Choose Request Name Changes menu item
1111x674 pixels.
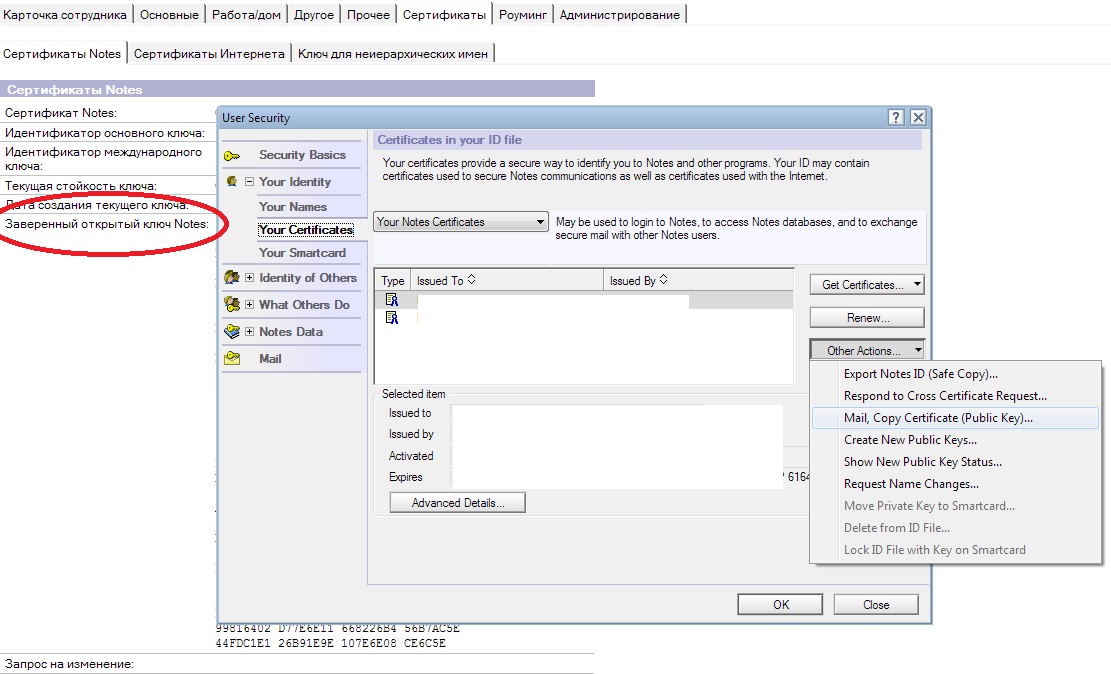click(911, 484)
